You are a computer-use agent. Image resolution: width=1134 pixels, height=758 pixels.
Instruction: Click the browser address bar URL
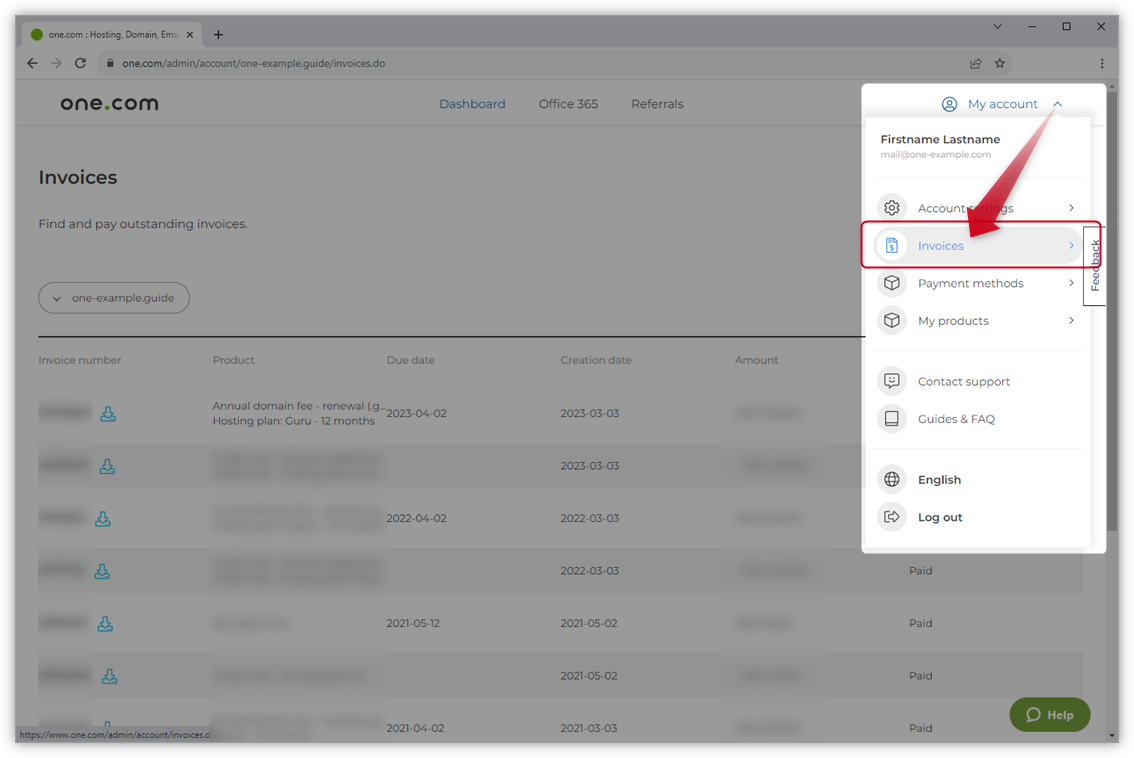[x=253, y=63]
